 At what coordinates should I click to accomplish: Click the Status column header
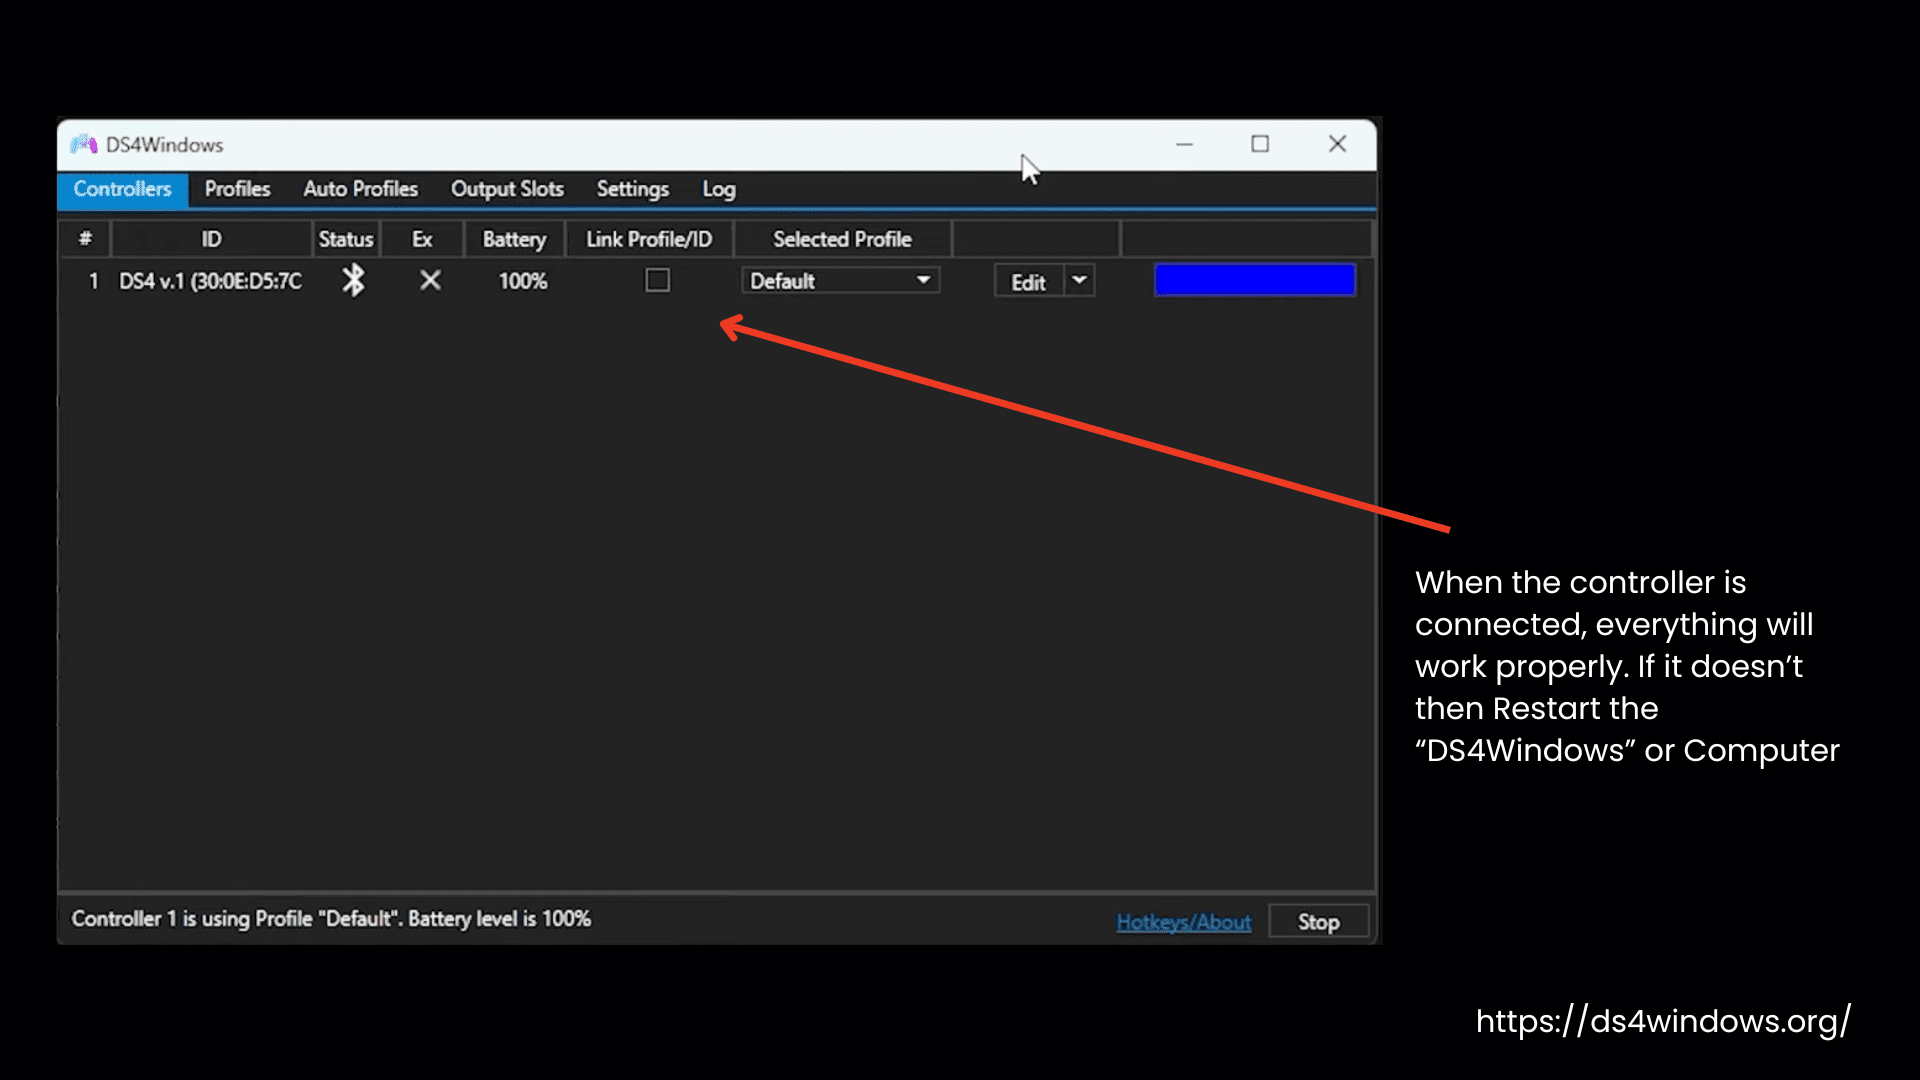click(346, 239)
